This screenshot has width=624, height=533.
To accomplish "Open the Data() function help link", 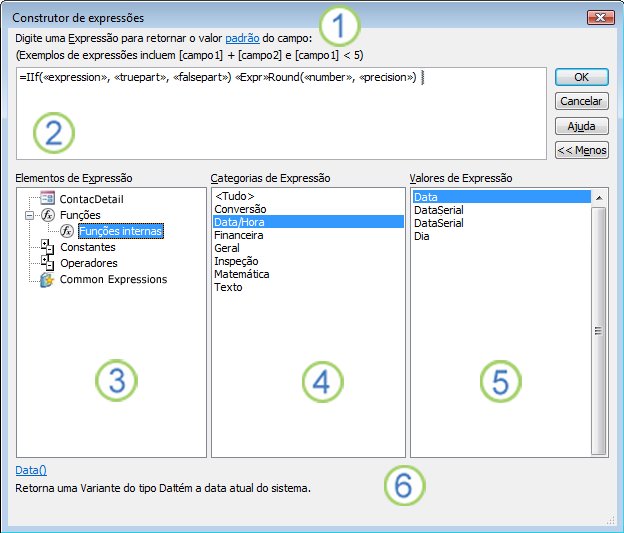I will [x=31, y=470].
